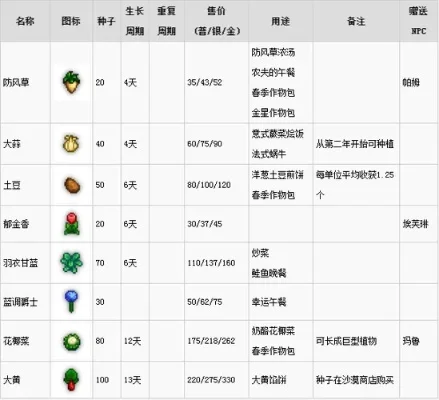Image resolution: width=439 pixels, height=400 pixels.
Task: Click the rhubarb icon in the 大黄 row
Action: click(x=71, y=379)
